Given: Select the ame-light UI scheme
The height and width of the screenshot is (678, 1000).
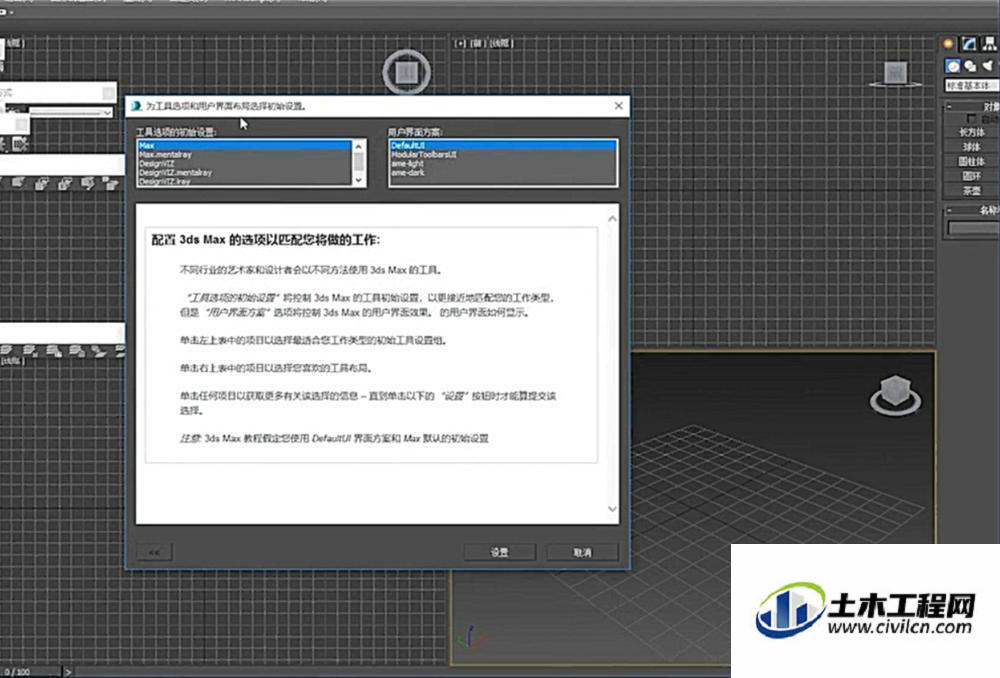Looking at the screenshot, I should pos(503,163).
